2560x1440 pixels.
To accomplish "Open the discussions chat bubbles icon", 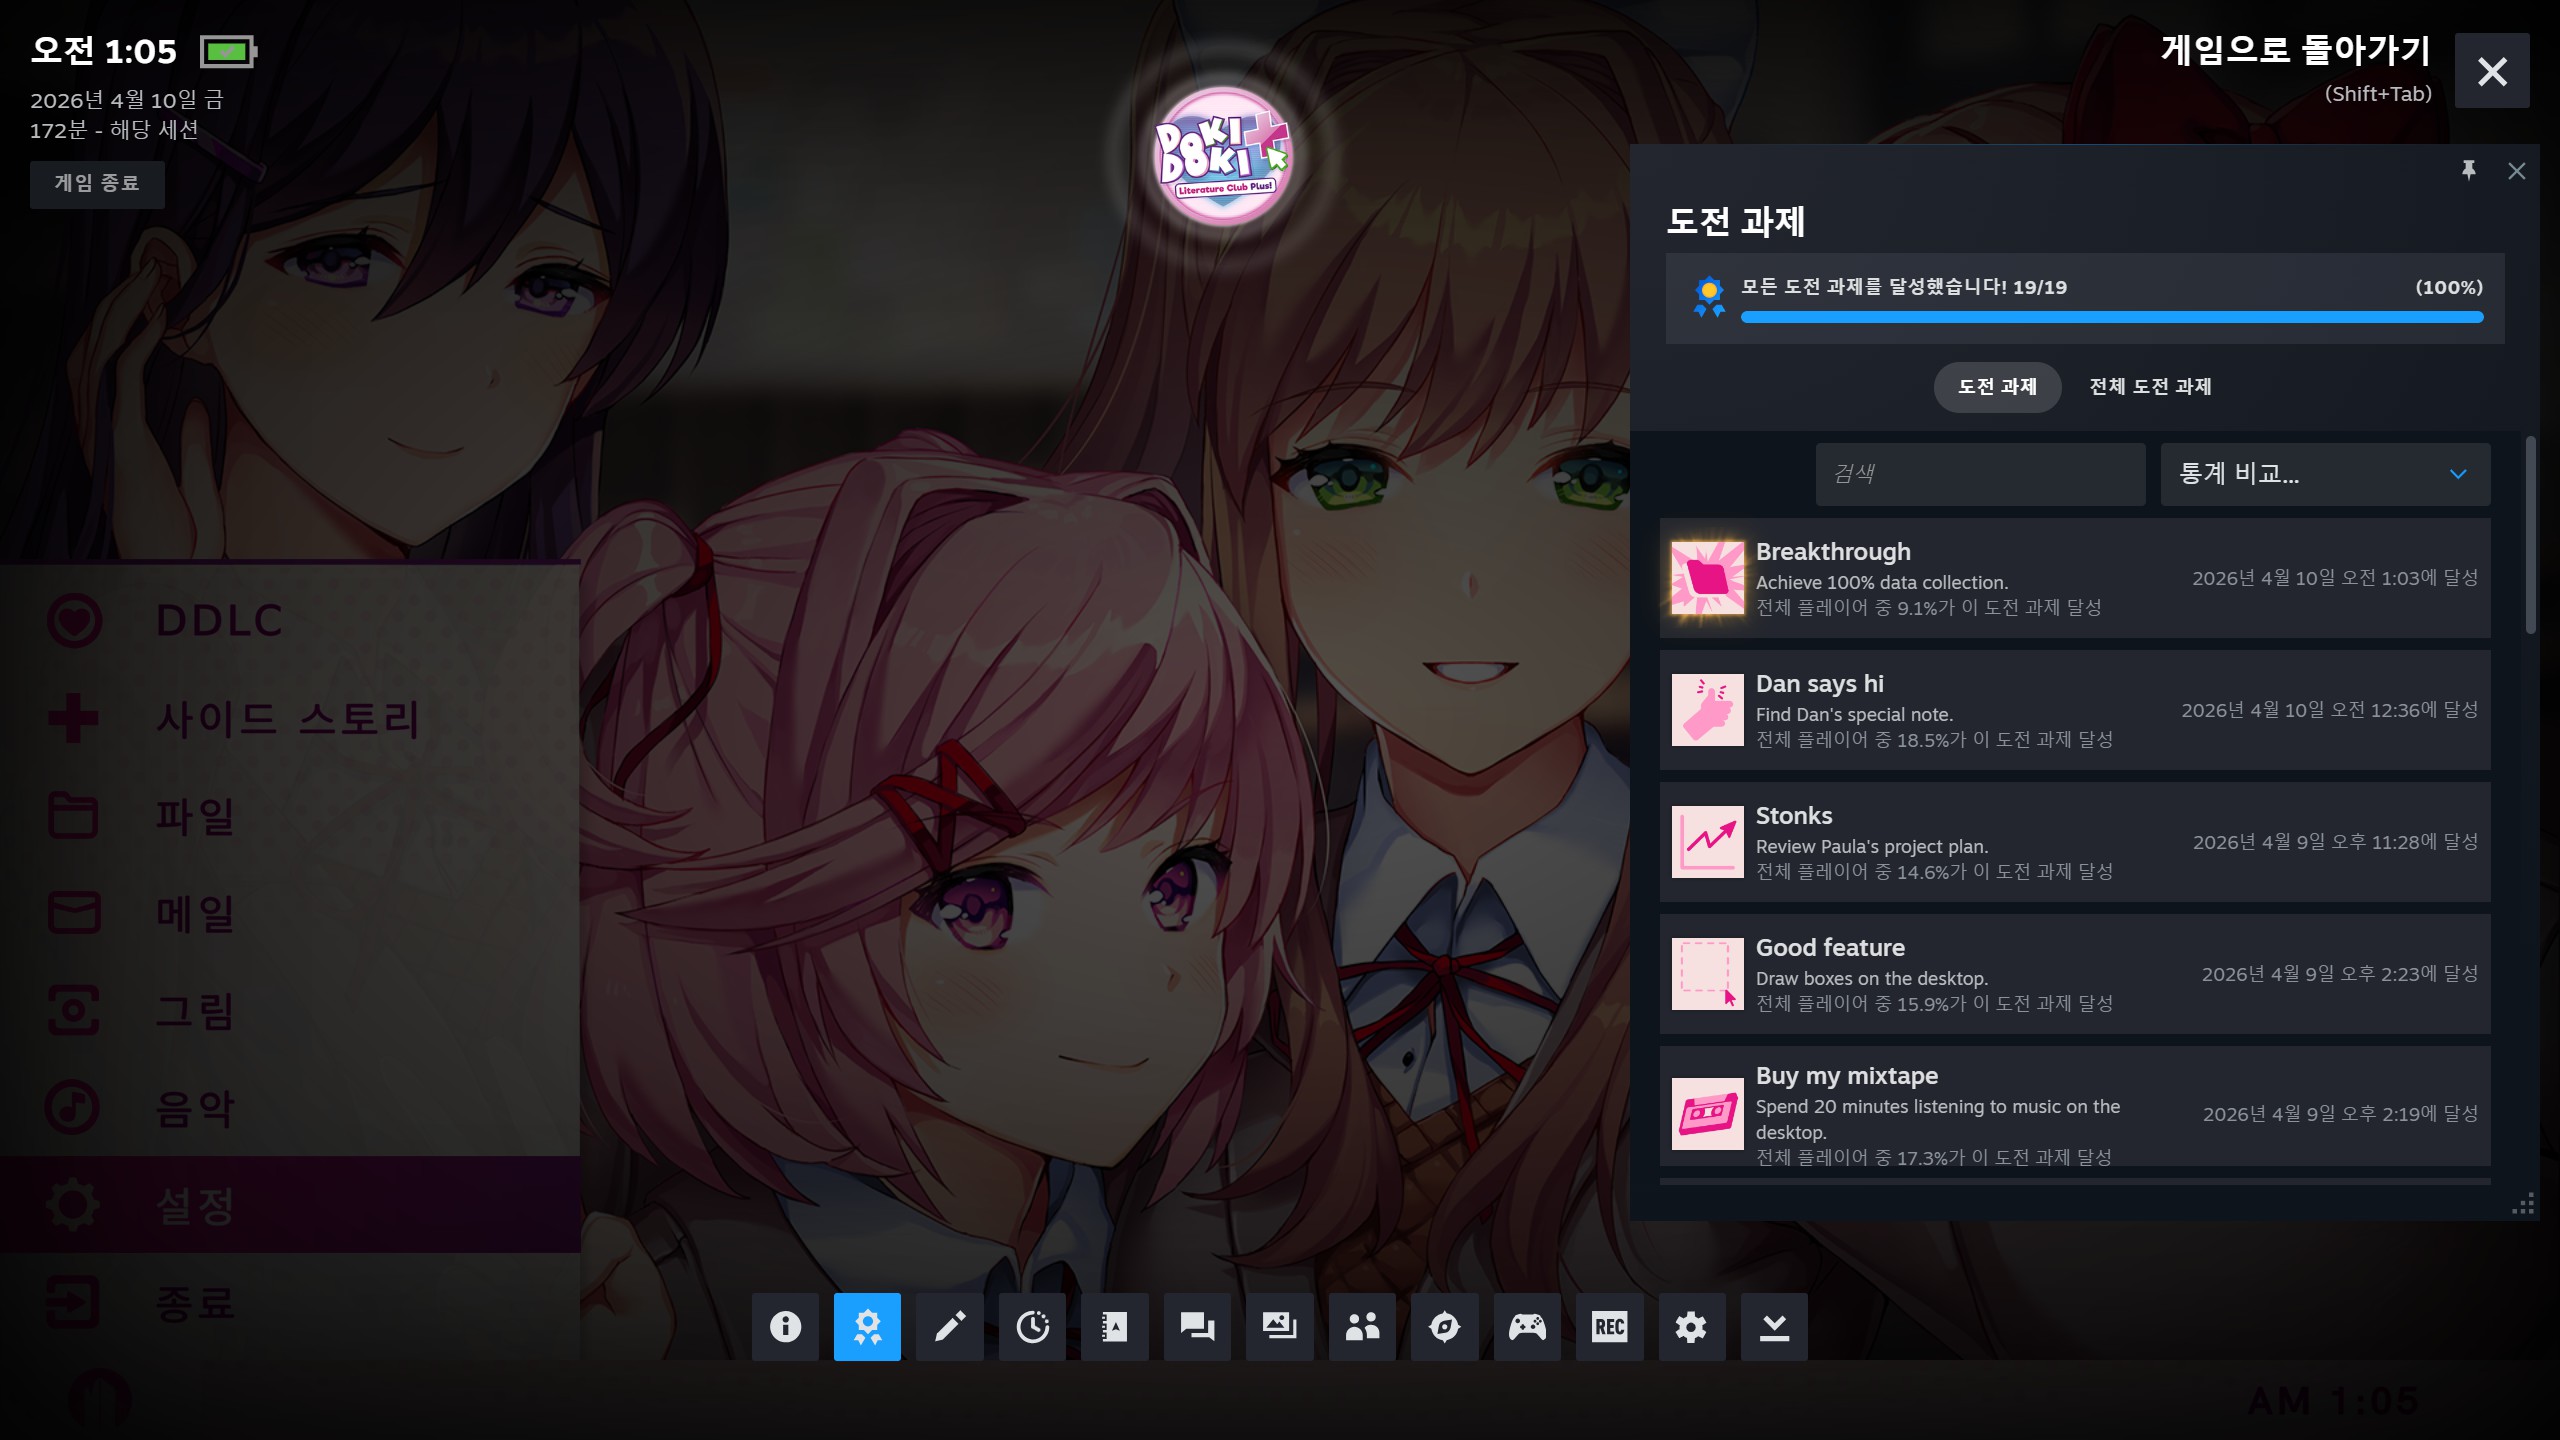I will pyautogui.click(x=1197, y=1327).
